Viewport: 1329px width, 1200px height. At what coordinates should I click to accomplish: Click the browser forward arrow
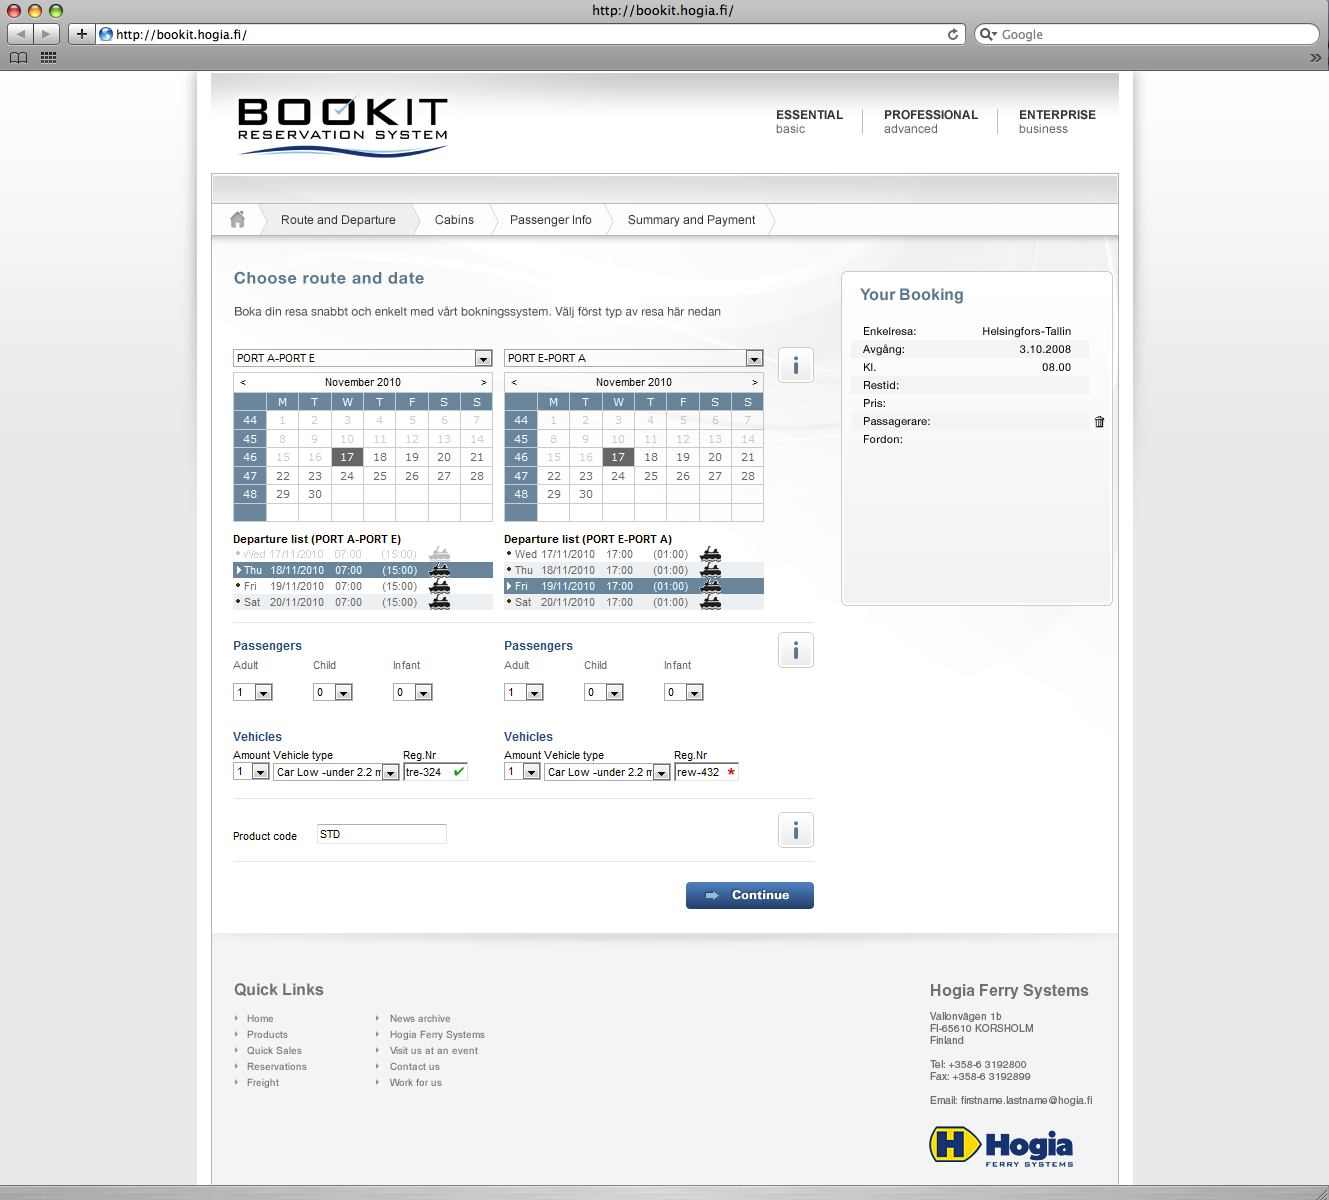pos(47,34)
